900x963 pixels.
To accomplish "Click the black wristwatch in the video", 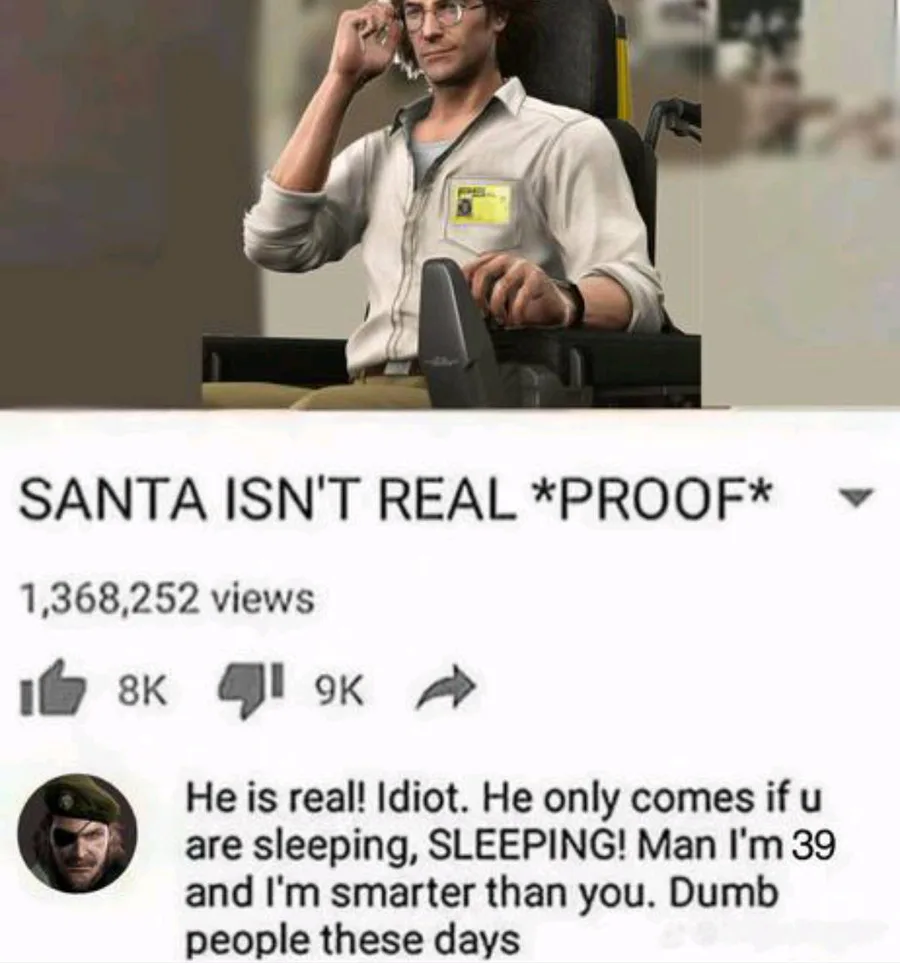I will point(574,301).
